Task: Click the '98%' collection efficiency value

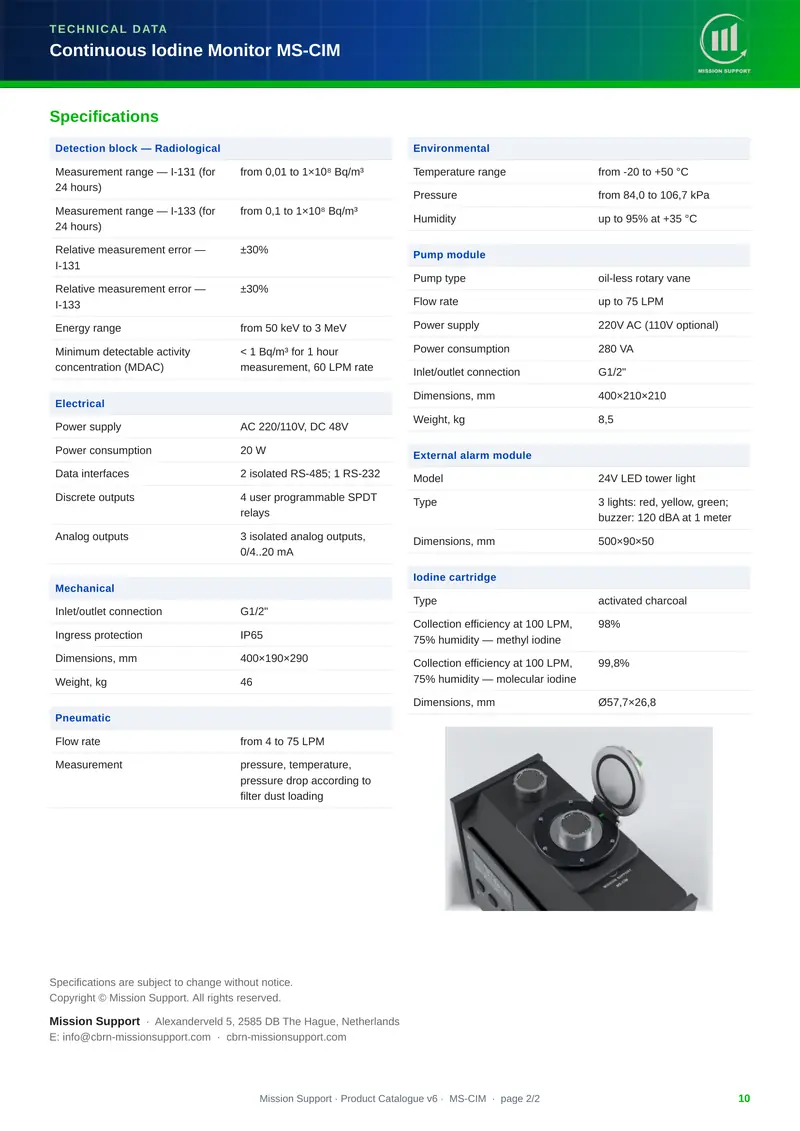Action: [609, 624]
